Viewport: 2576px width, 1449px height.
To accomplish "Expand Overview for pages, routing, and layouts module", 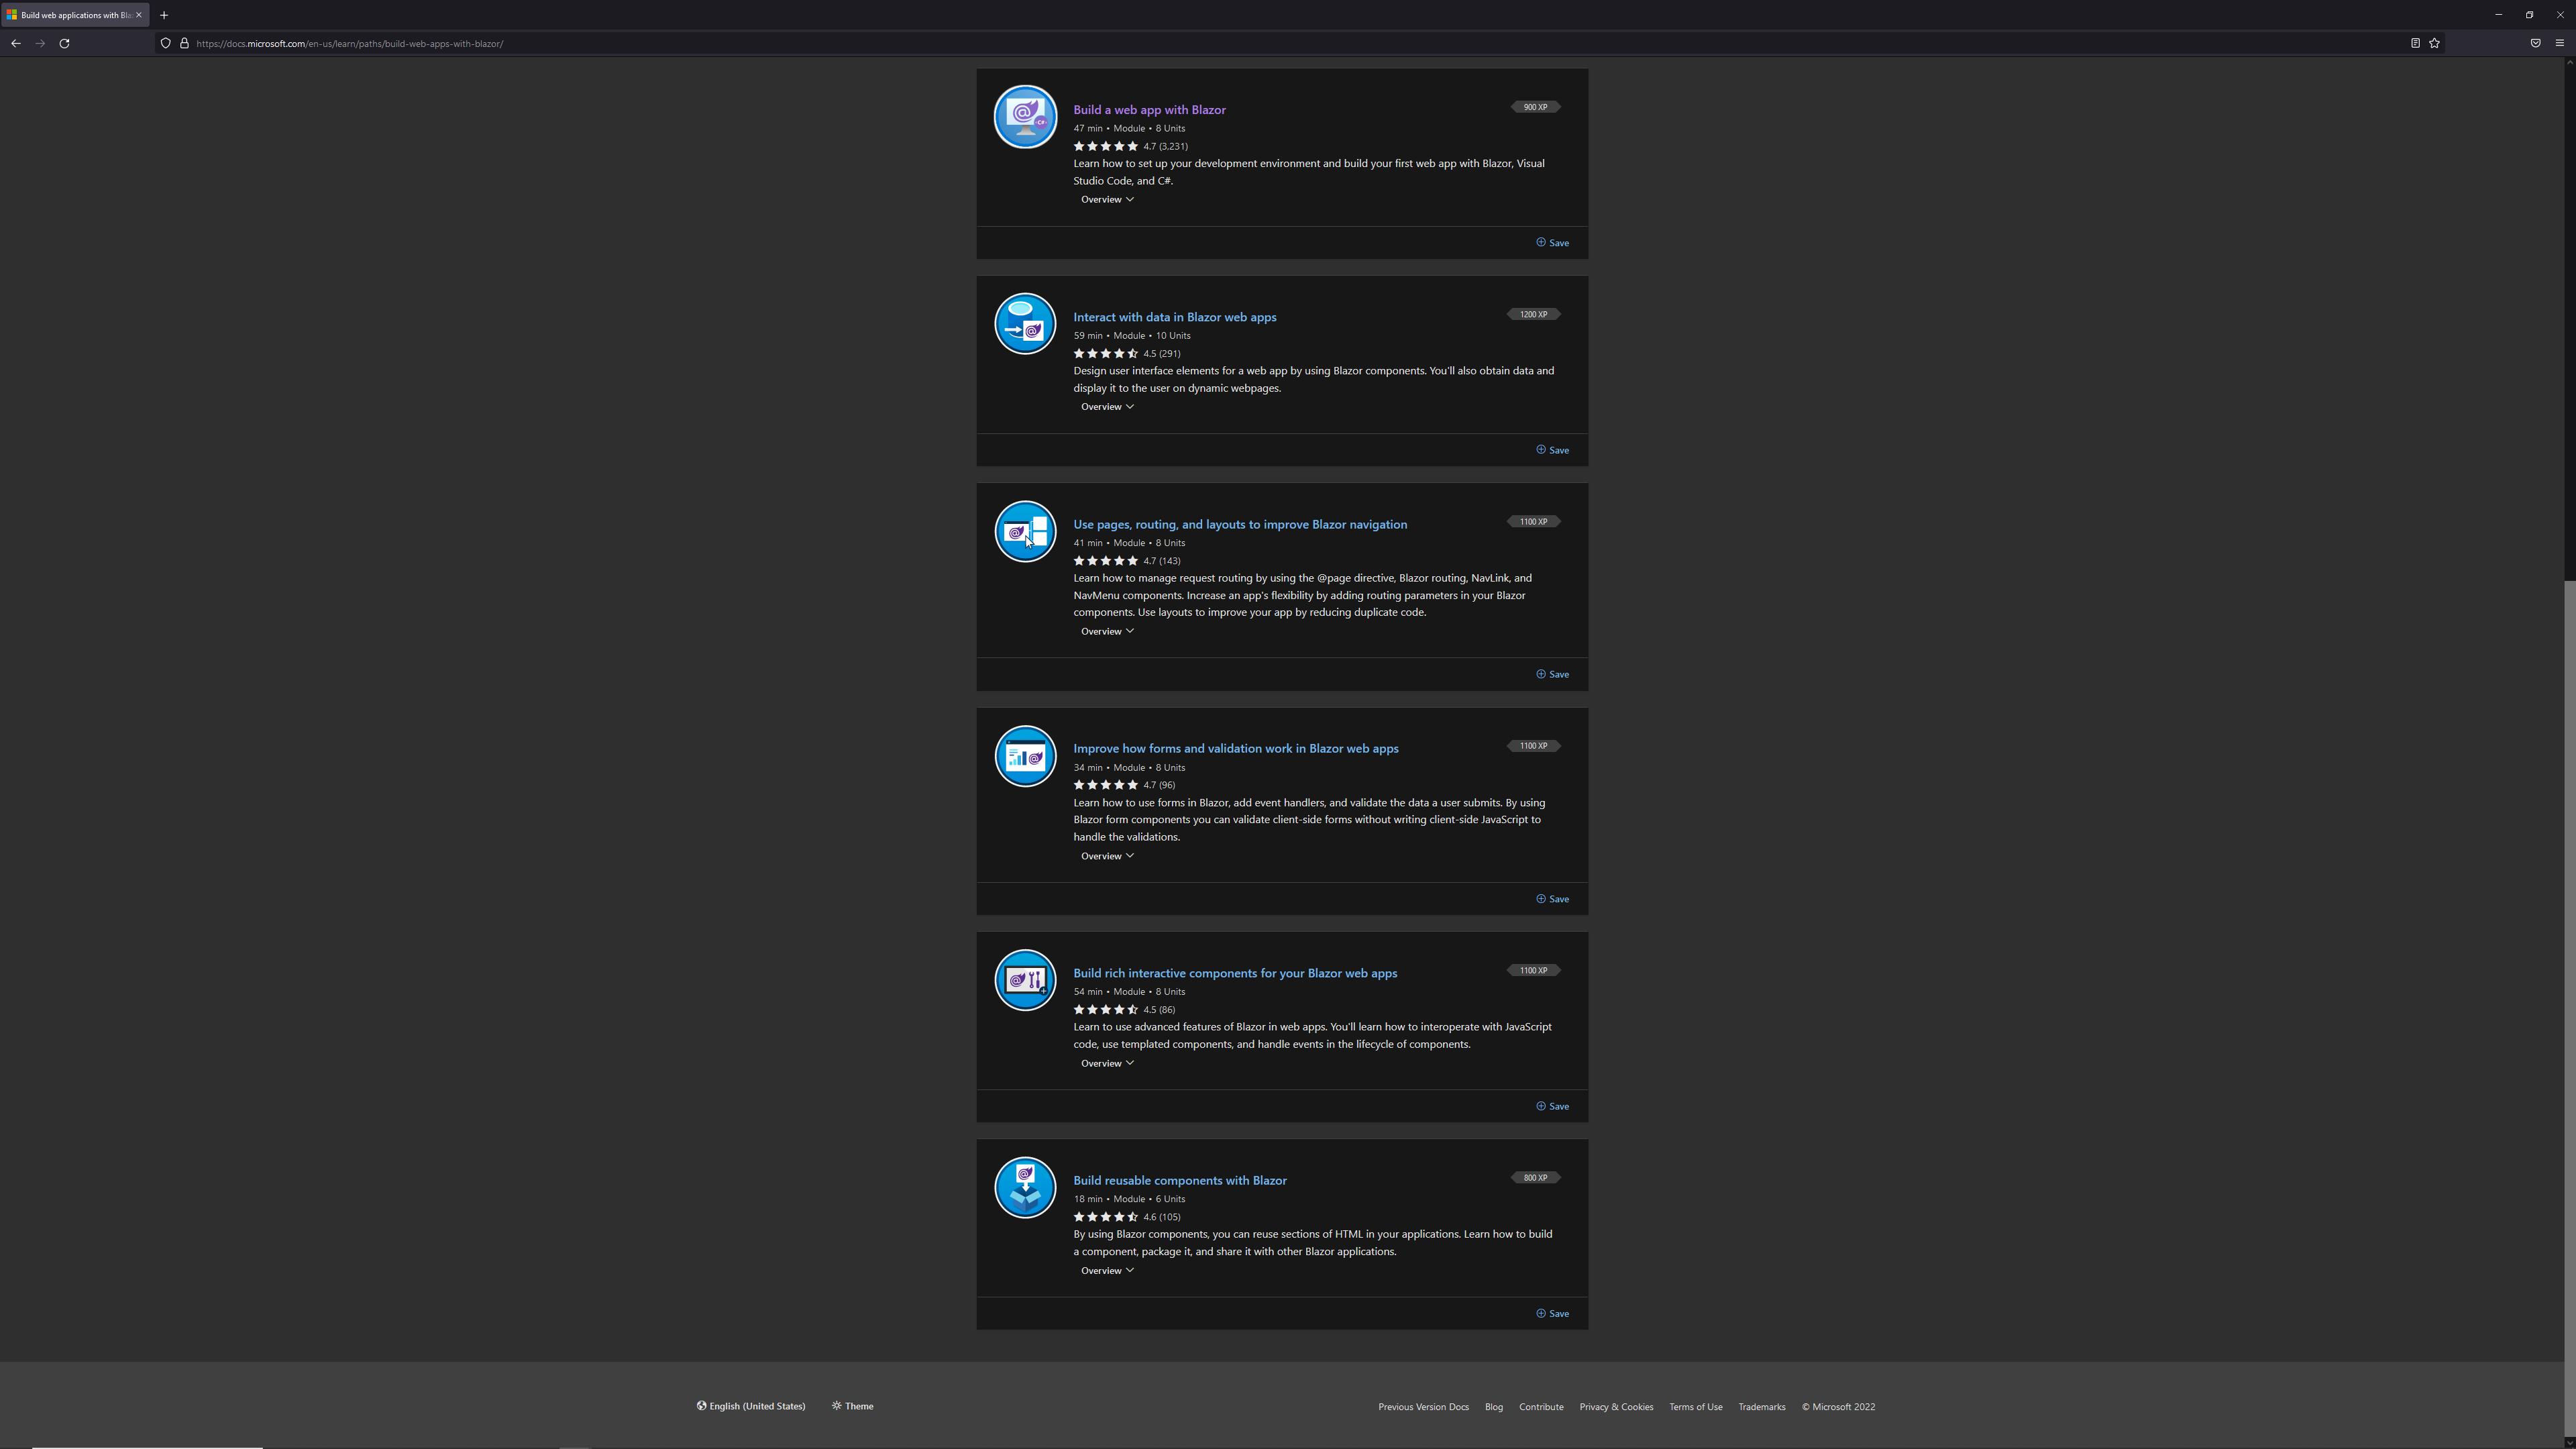I will click(x=1107, y=631).
